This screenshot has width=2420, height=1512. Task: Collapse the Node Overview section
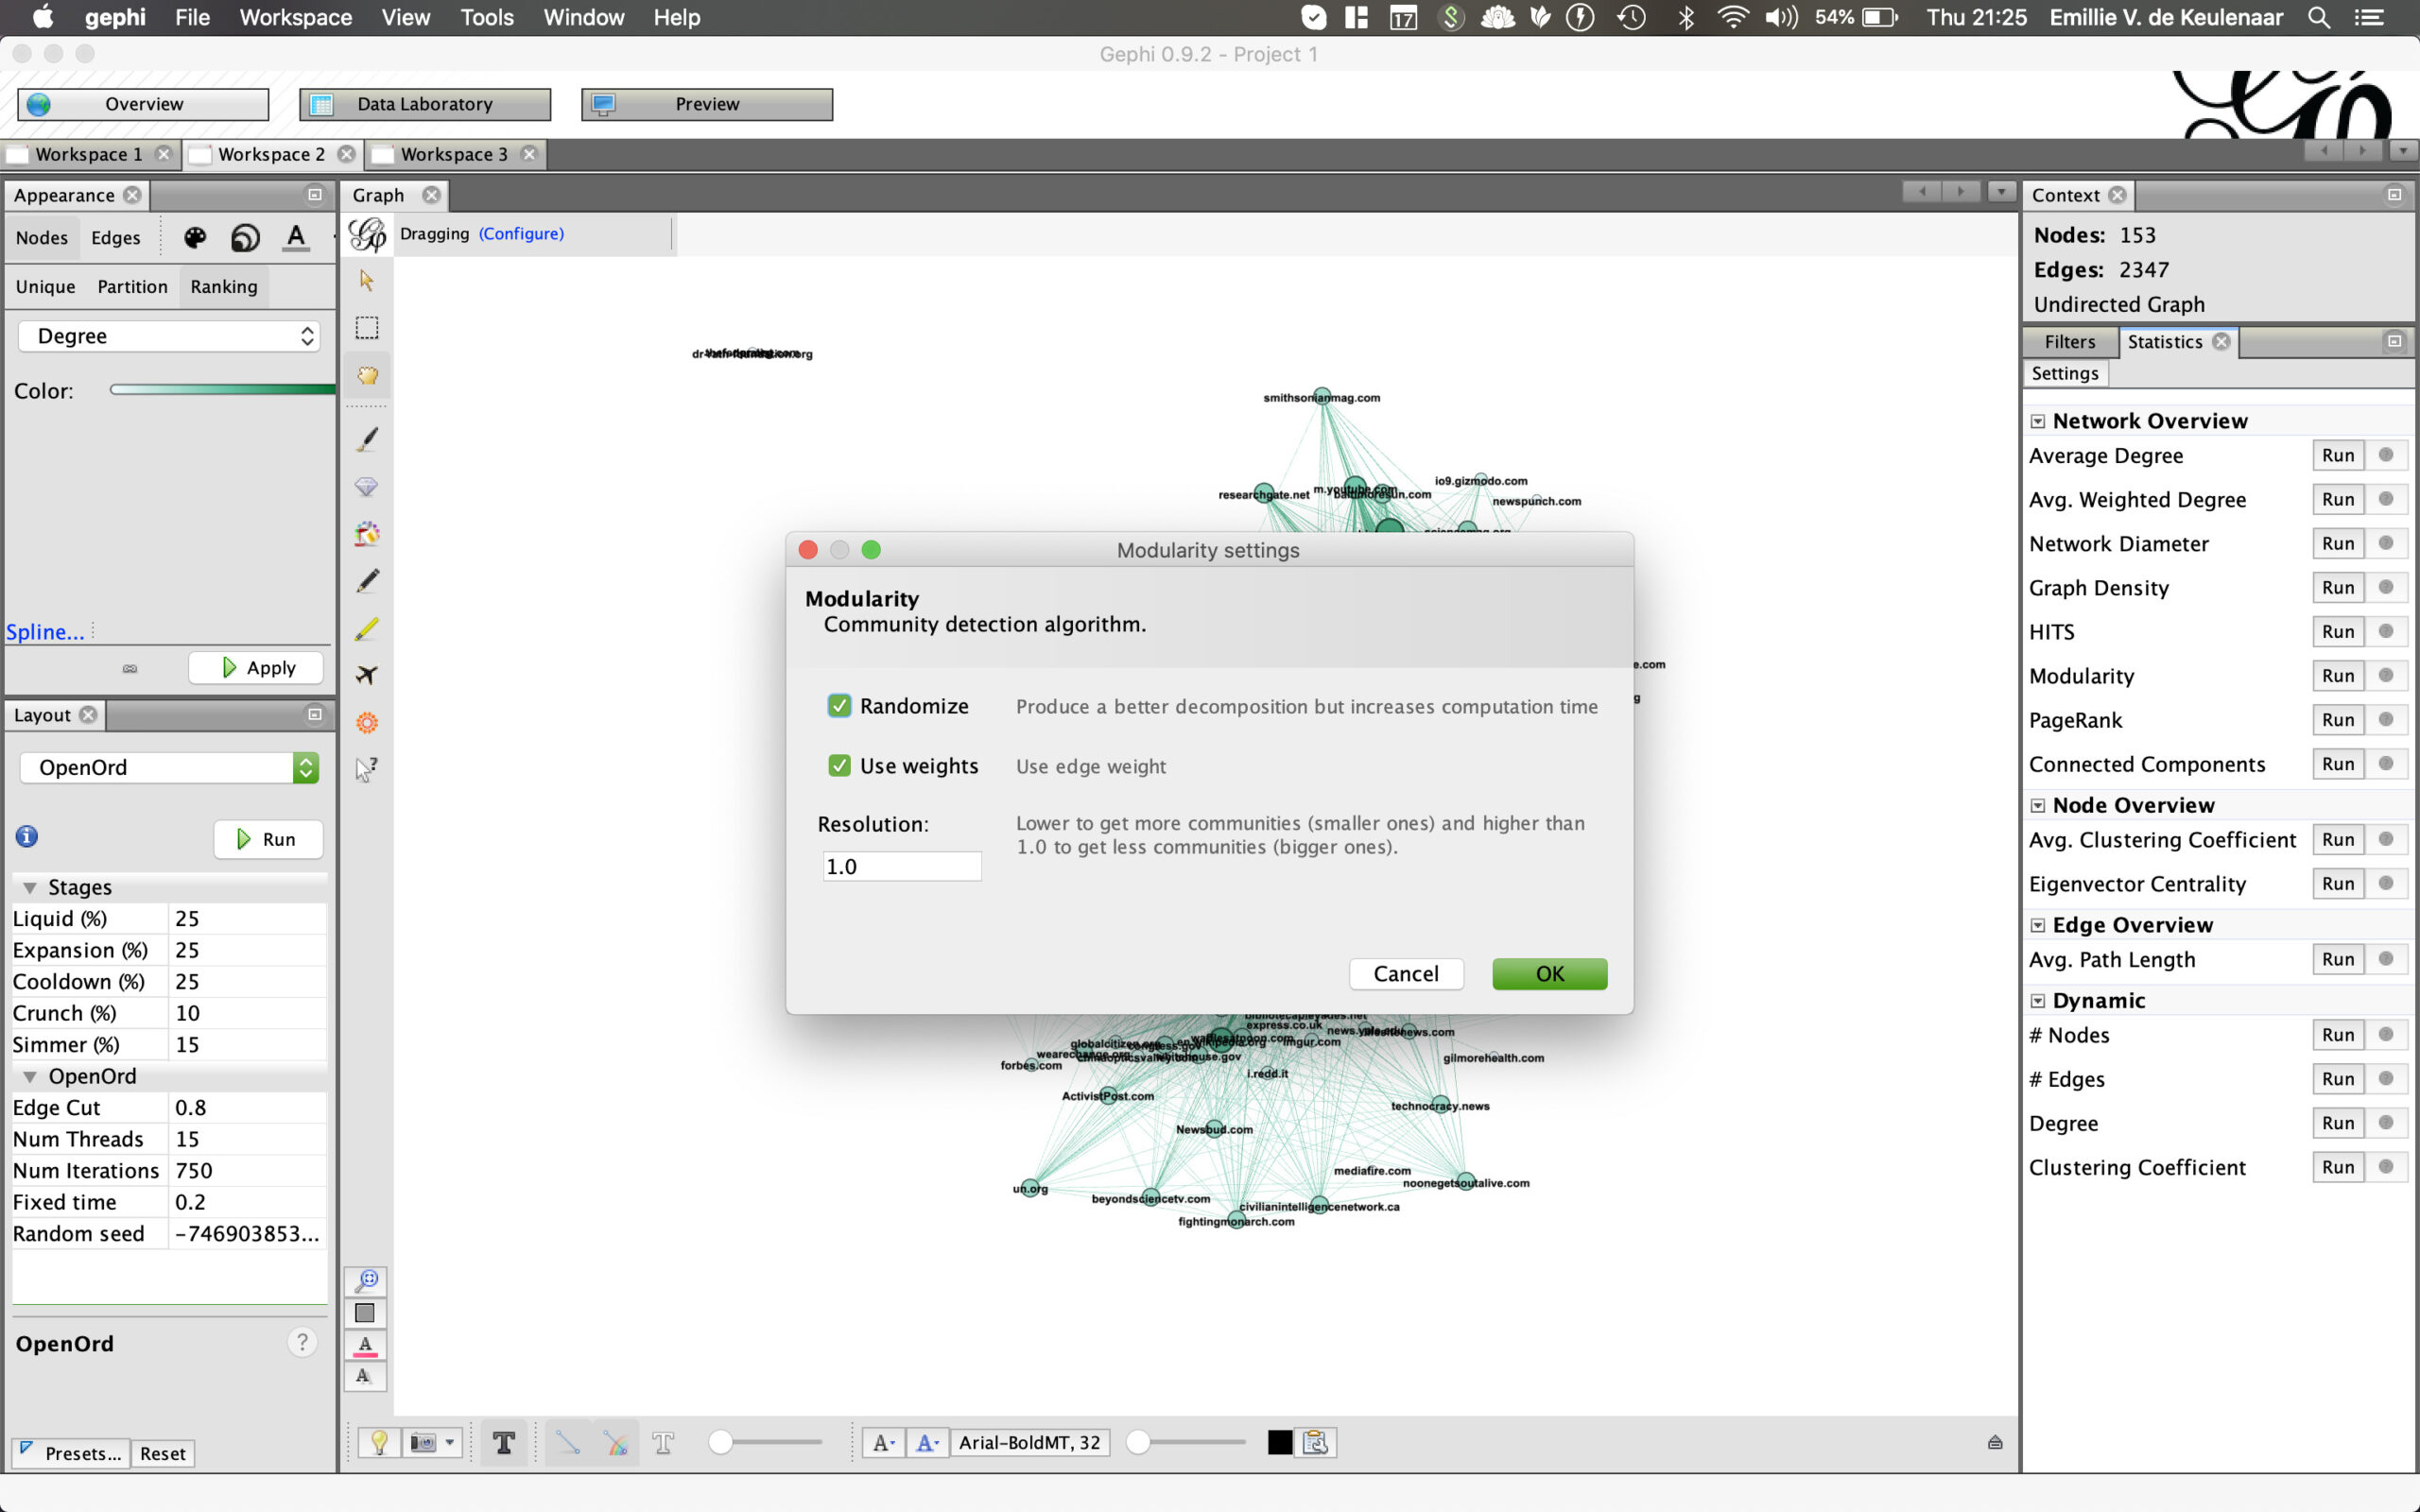click(2037, 805)
